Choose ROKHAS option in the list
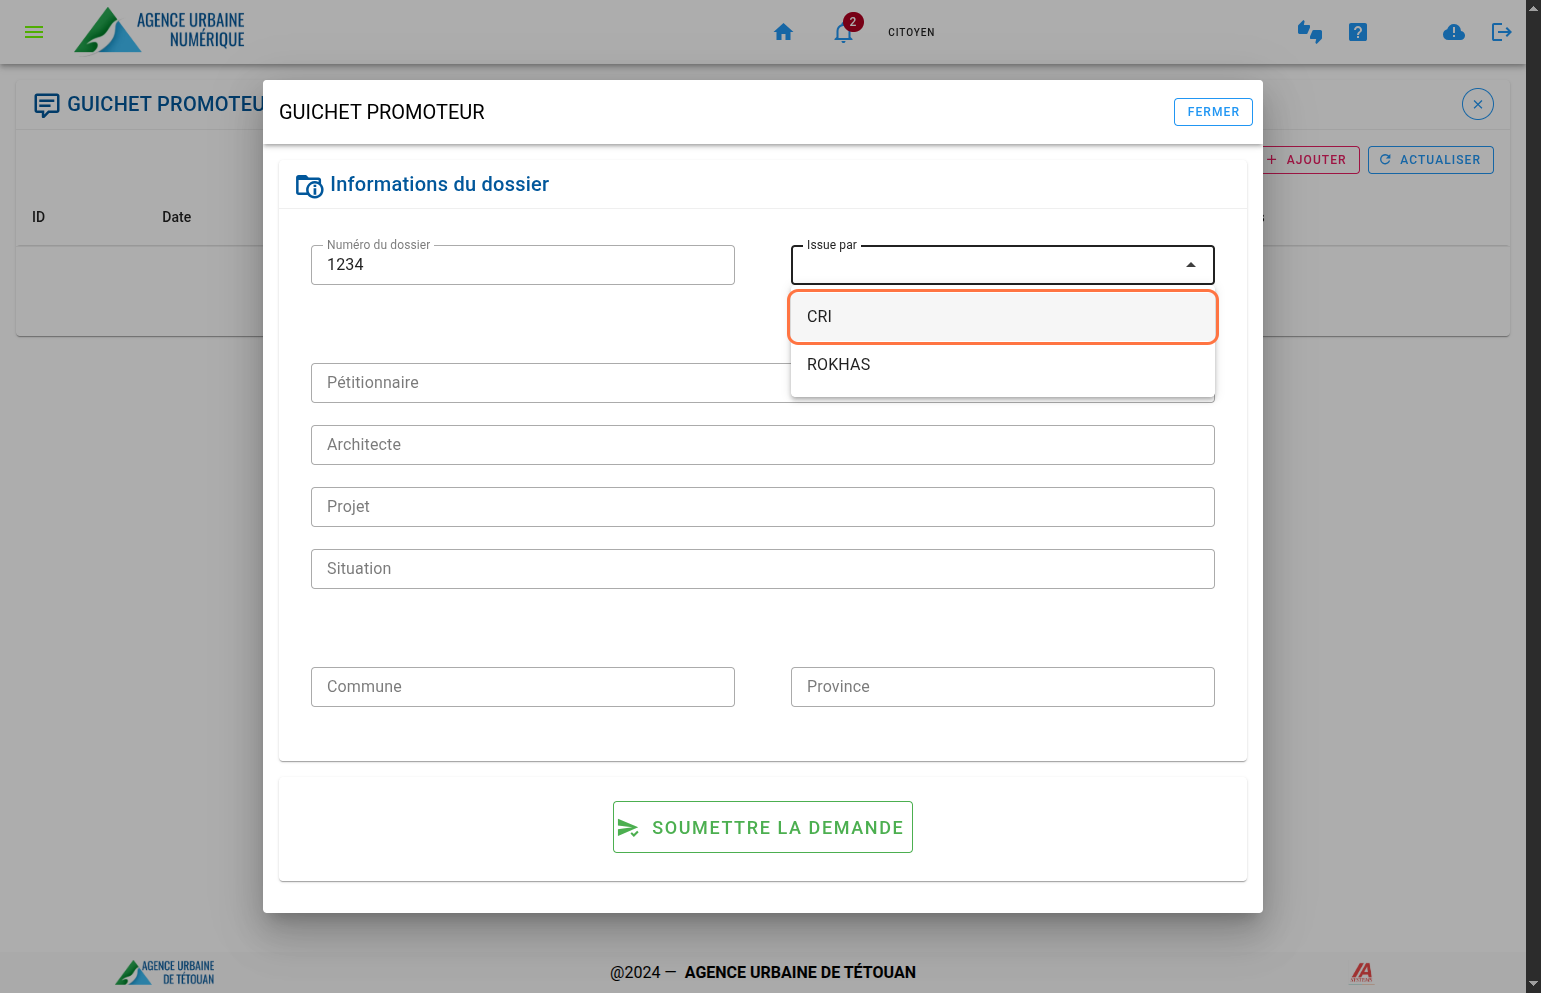 coord(1002,365)
